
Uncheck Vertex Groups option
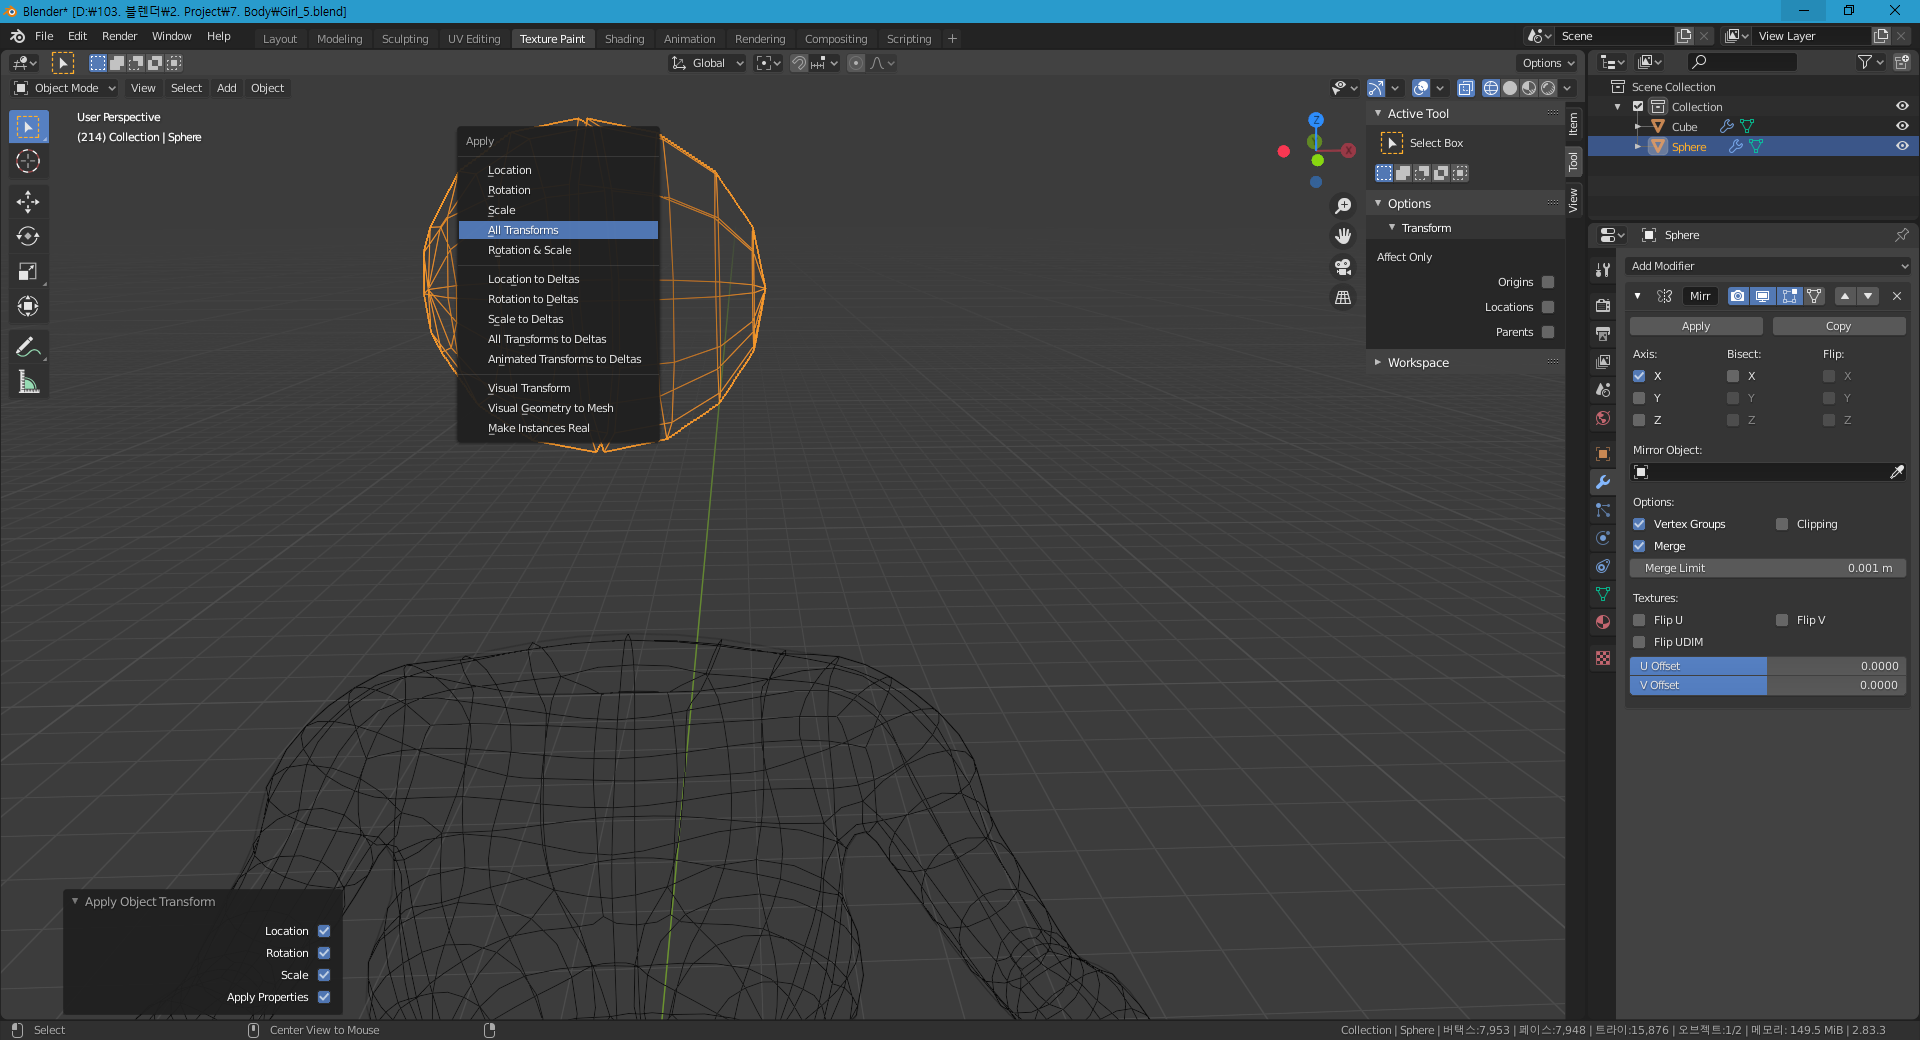point(1639,524)
